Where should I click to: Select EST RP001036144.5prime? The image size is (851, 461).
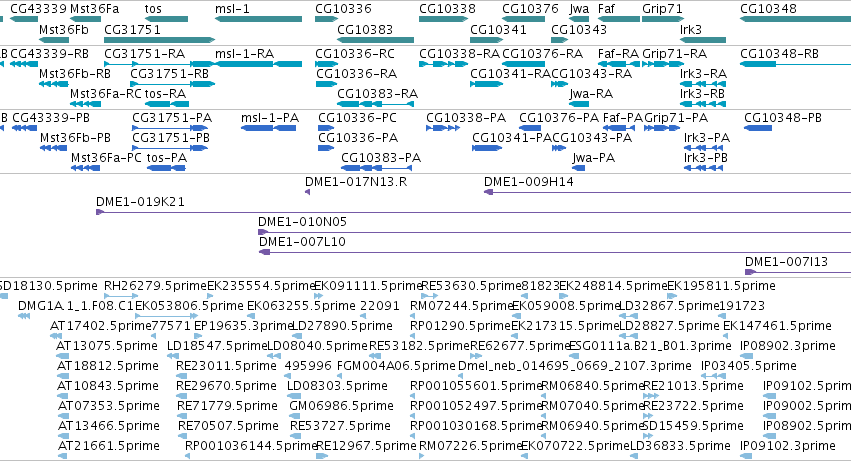pyautogui.click(x=188, y=456)
